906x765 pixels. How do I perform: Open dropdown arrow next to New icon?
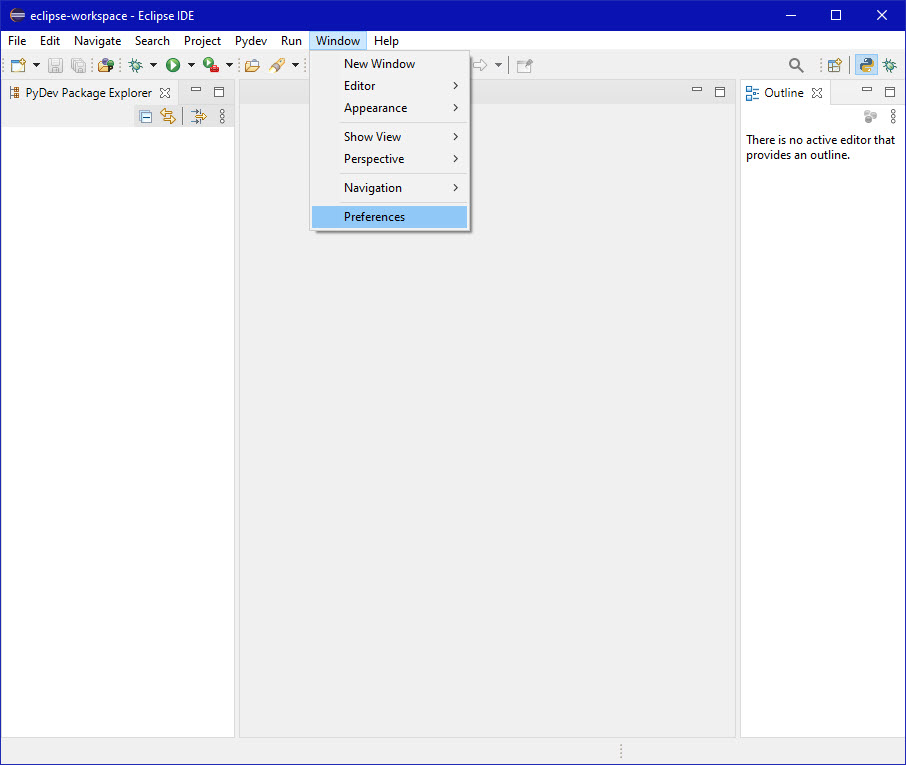tap(37, 65)
